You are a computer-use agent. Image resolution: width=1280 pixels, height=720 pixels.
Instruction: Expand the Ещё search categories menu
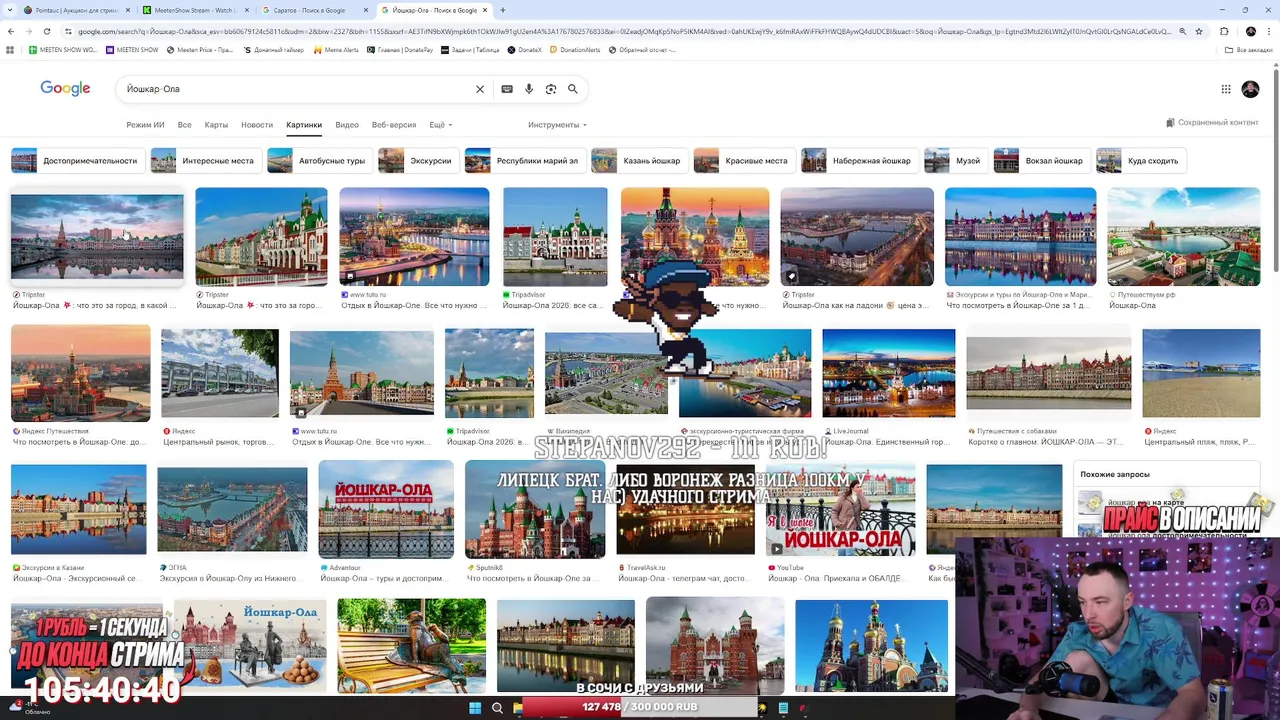click(x=441, y=125)
